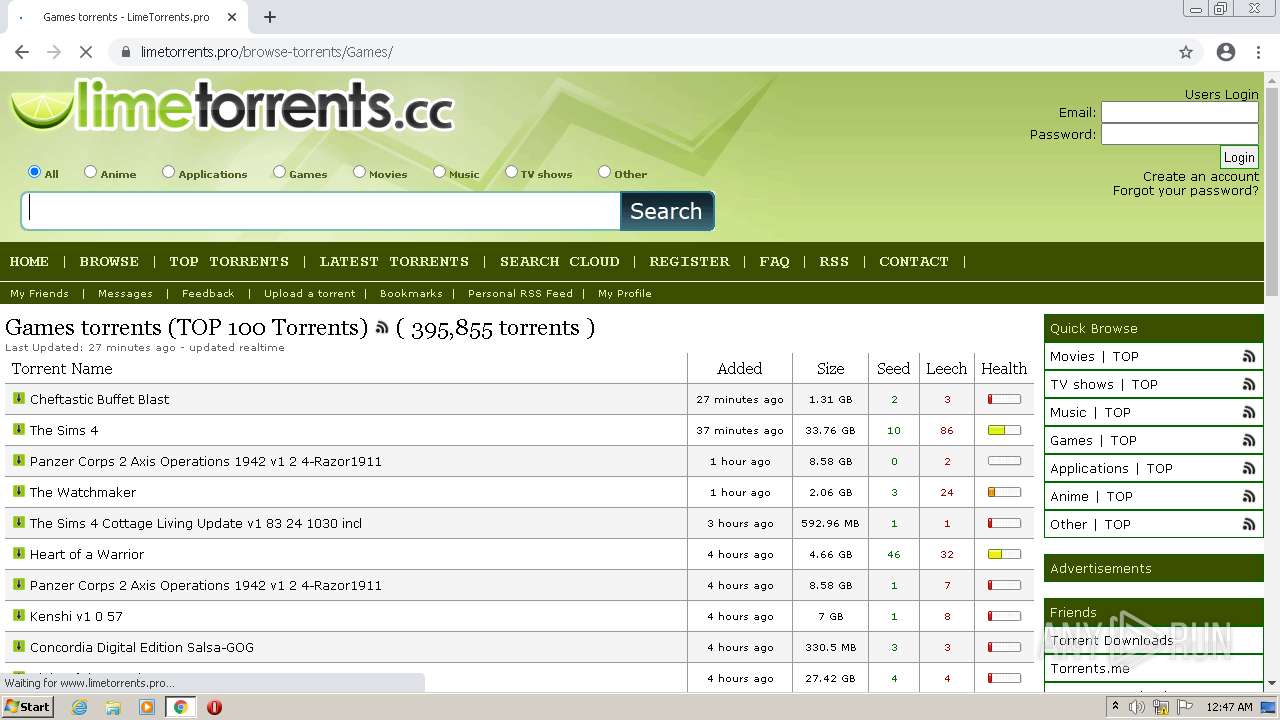Open SEARCH CLOUD in the navigation bar
Image resolution: width=1280 pixels, height=720 pixels.
(x=560, y=261)
